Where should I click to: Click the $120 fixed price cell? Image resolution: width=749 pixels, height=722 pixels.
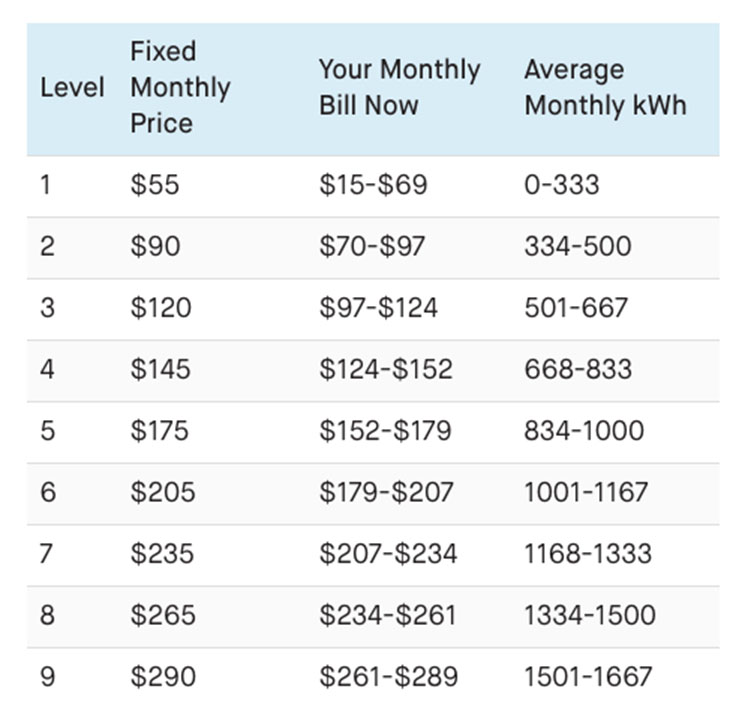click(161, 307)
